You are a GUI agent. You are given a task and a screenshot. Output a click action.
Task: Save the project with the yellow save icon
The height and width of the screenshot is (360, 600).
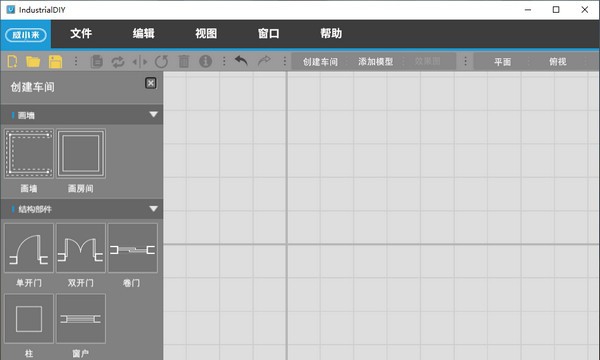[55, 62]
